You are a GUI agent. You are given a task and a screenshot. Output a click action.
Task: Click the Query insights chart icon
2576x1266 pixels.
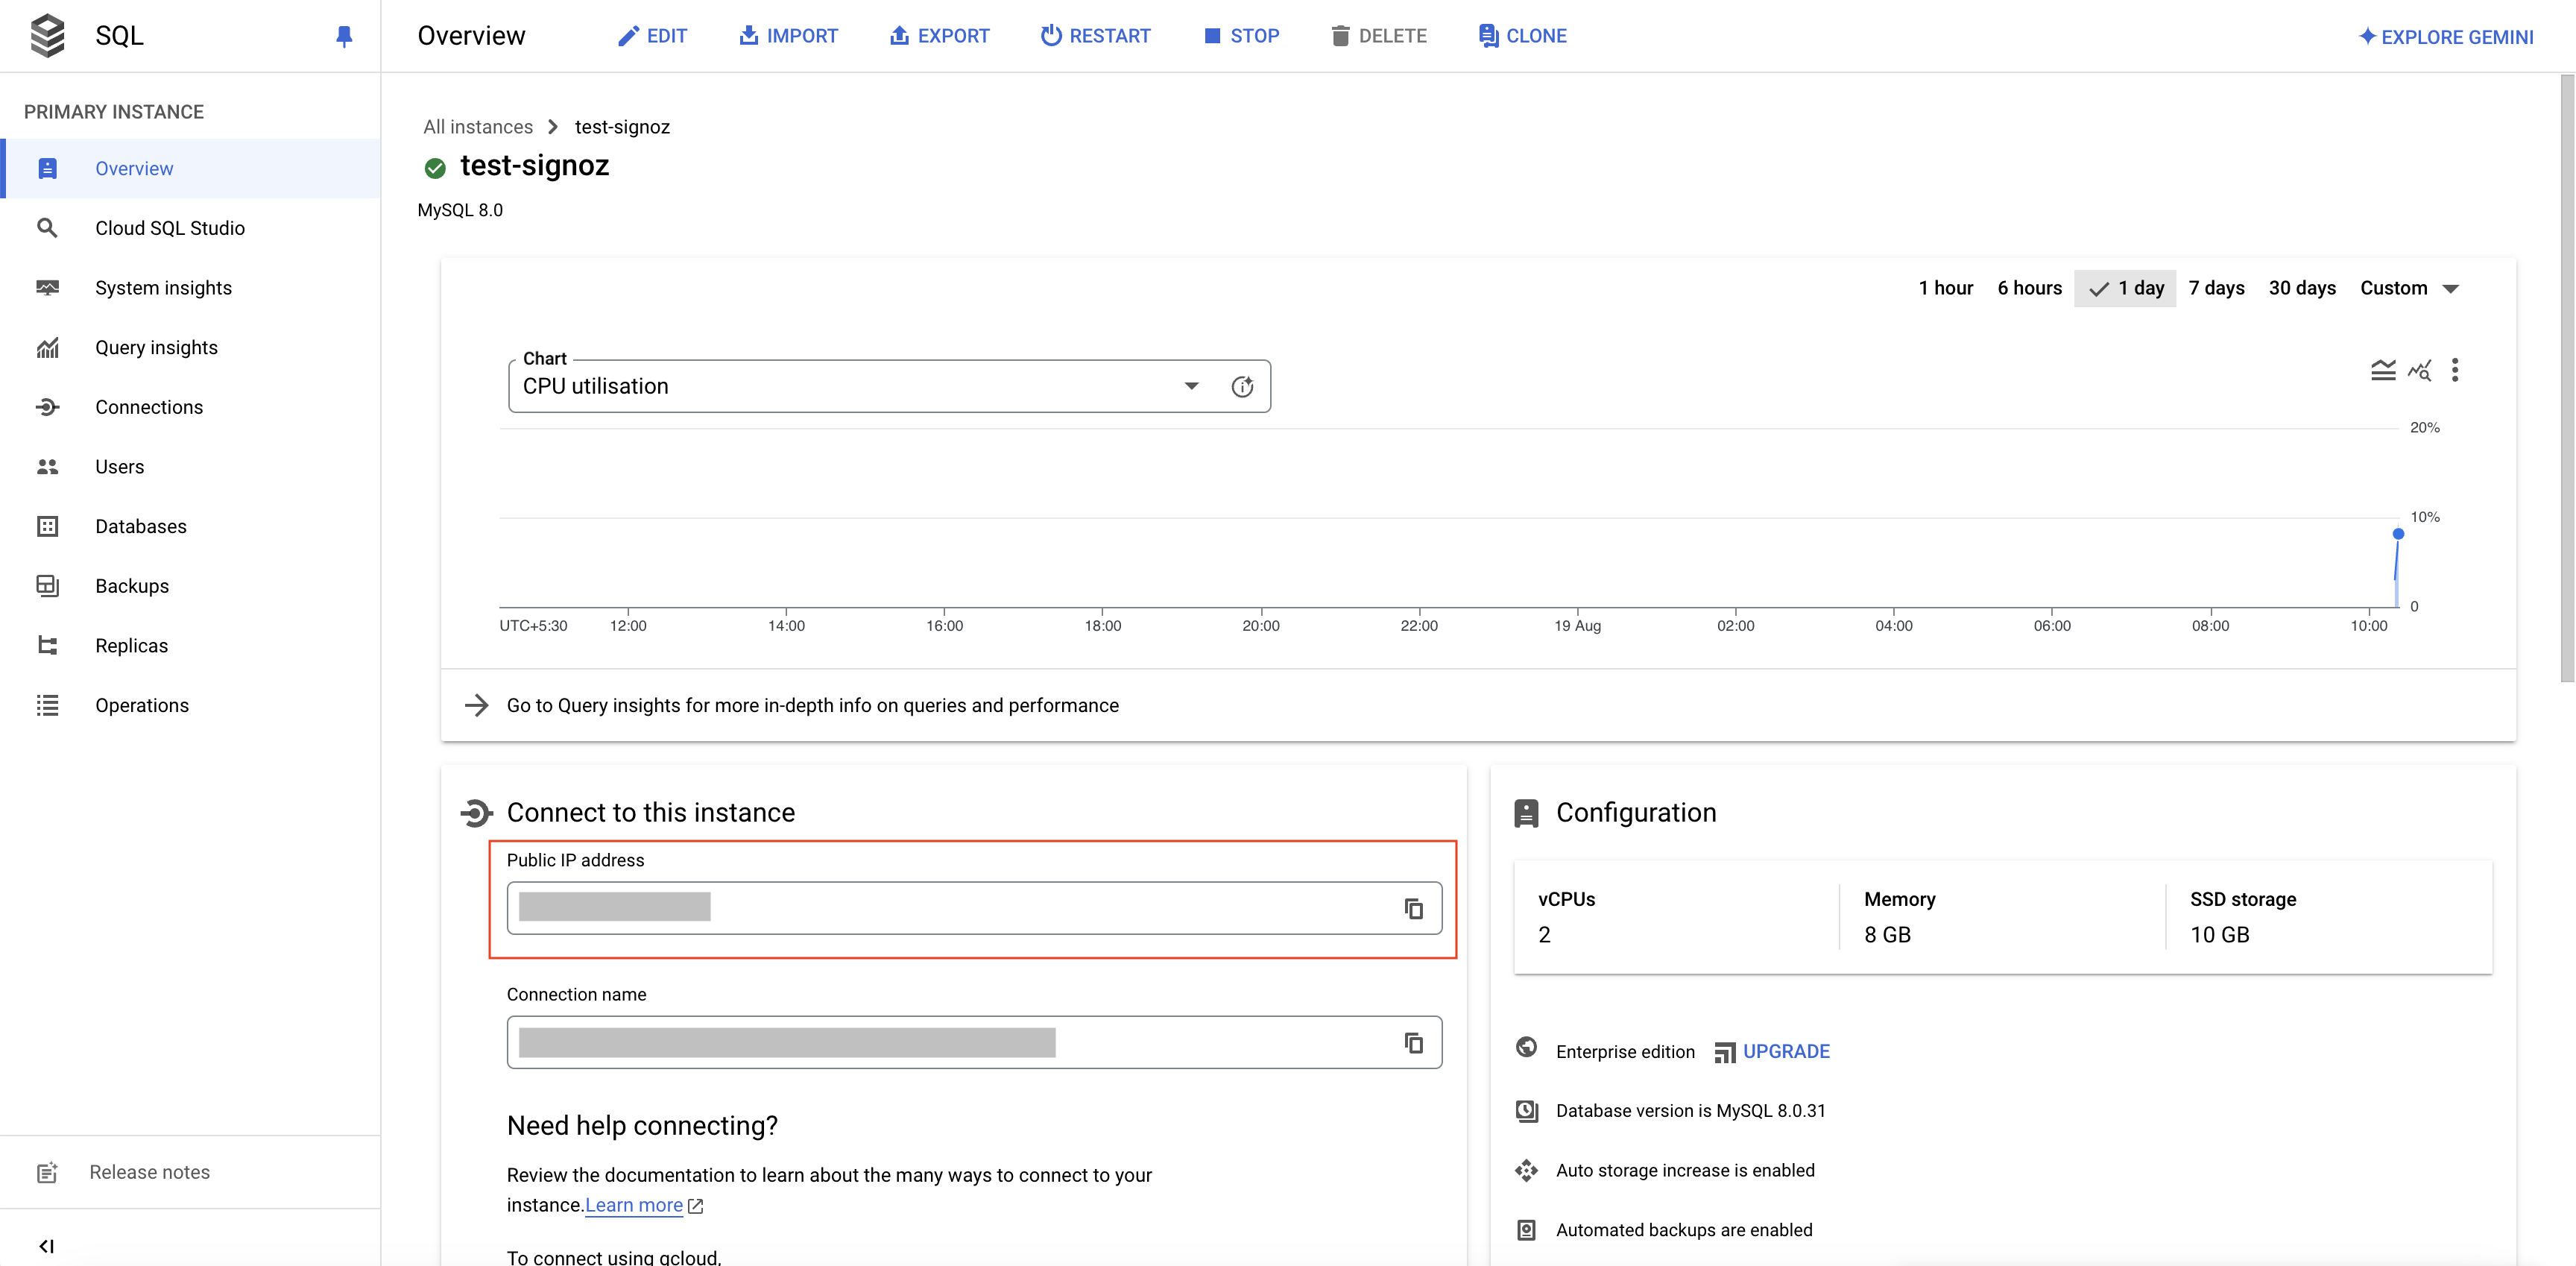click(47, 347)
